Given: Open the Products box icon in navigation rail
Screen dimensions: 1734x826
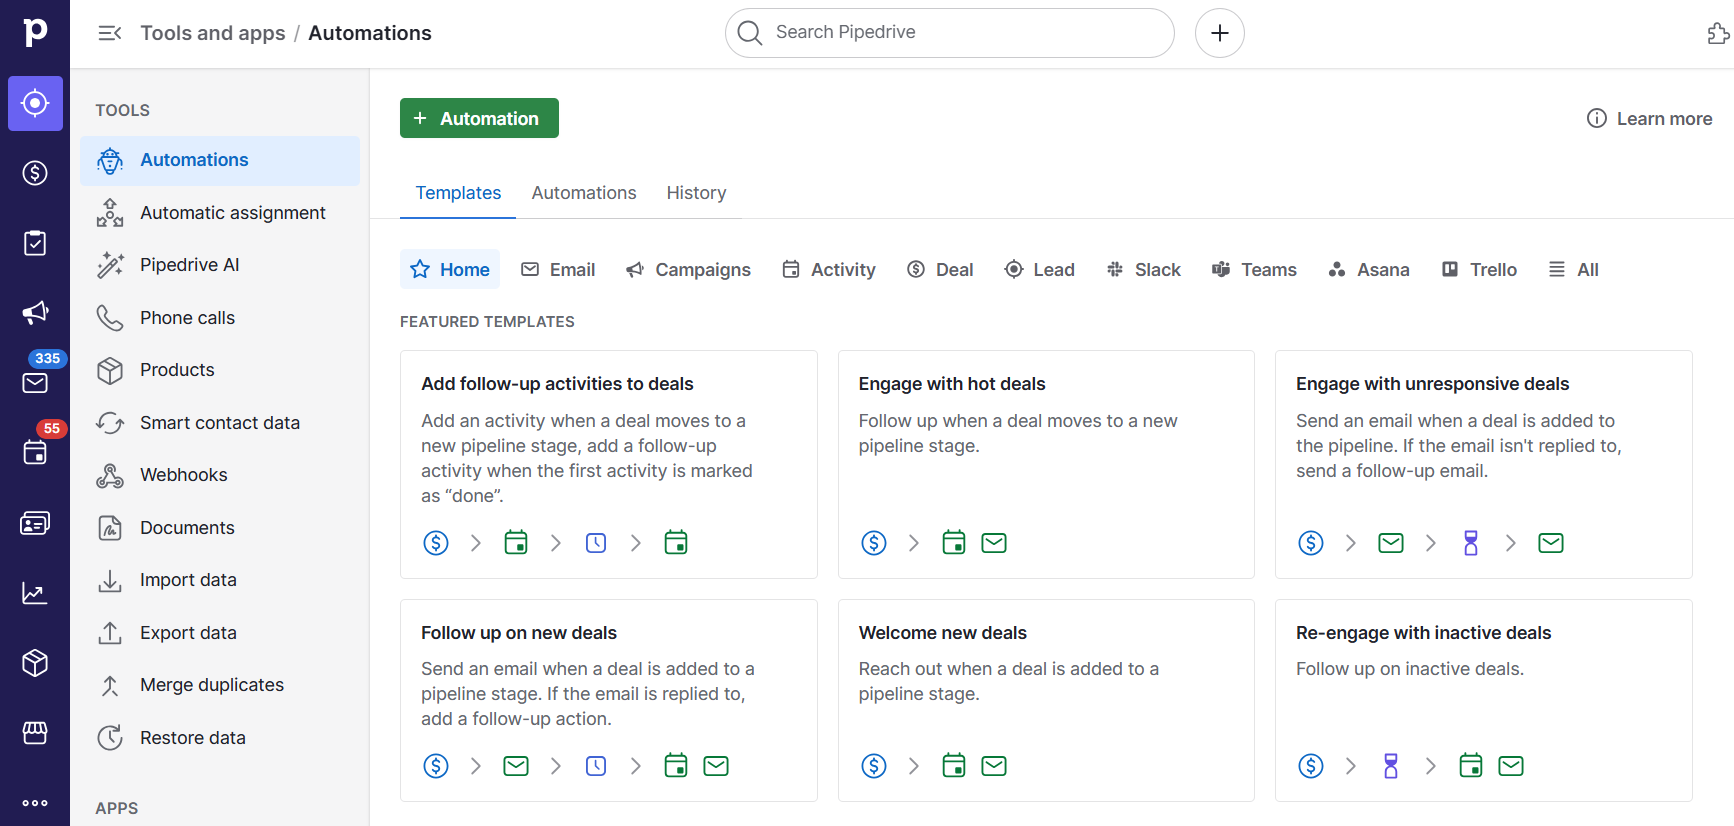Looking at the screenshot, I should coord(35,663).
